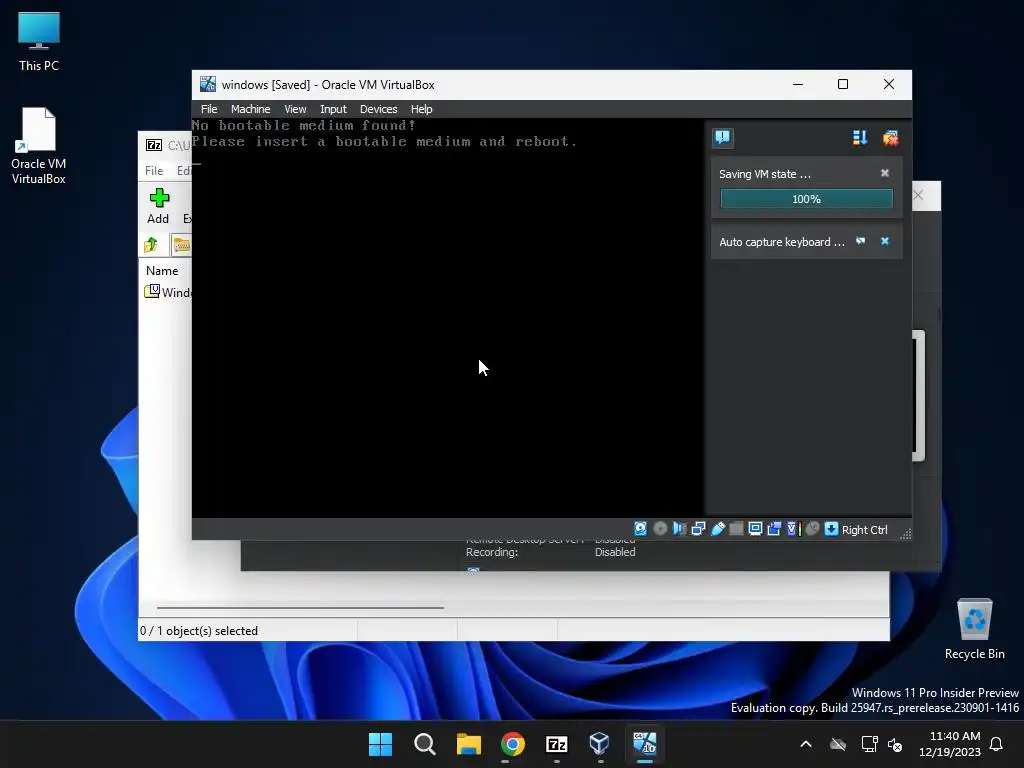Select the Oracle VM VirtualBox desktop shortcut

coord(39,146)
